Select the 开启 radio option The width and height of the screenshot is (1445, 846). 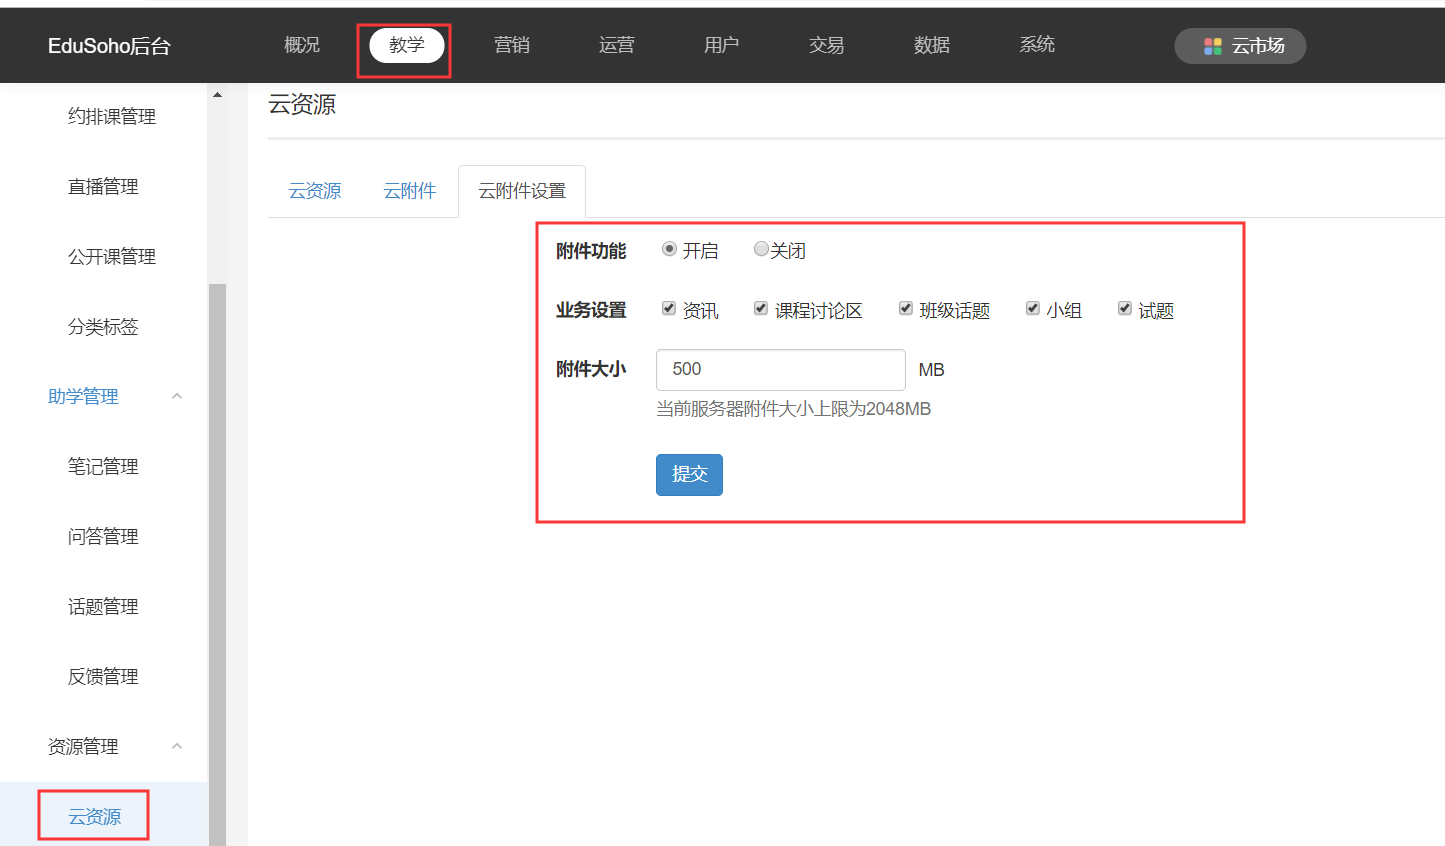[x=669, y=249]
